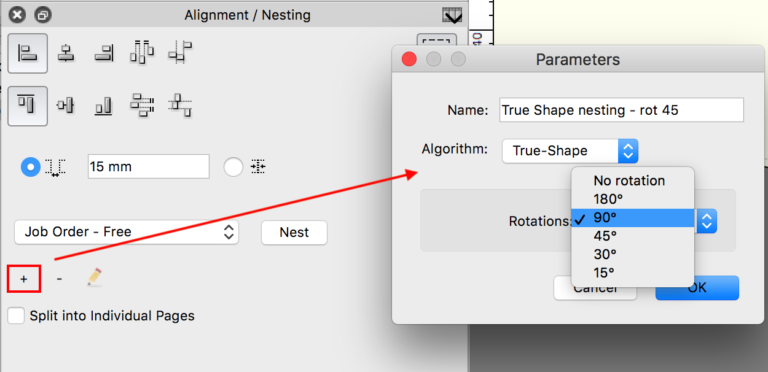Remove preset with the minus button
The image size is (768, 372).
click(x=59, y=279)
